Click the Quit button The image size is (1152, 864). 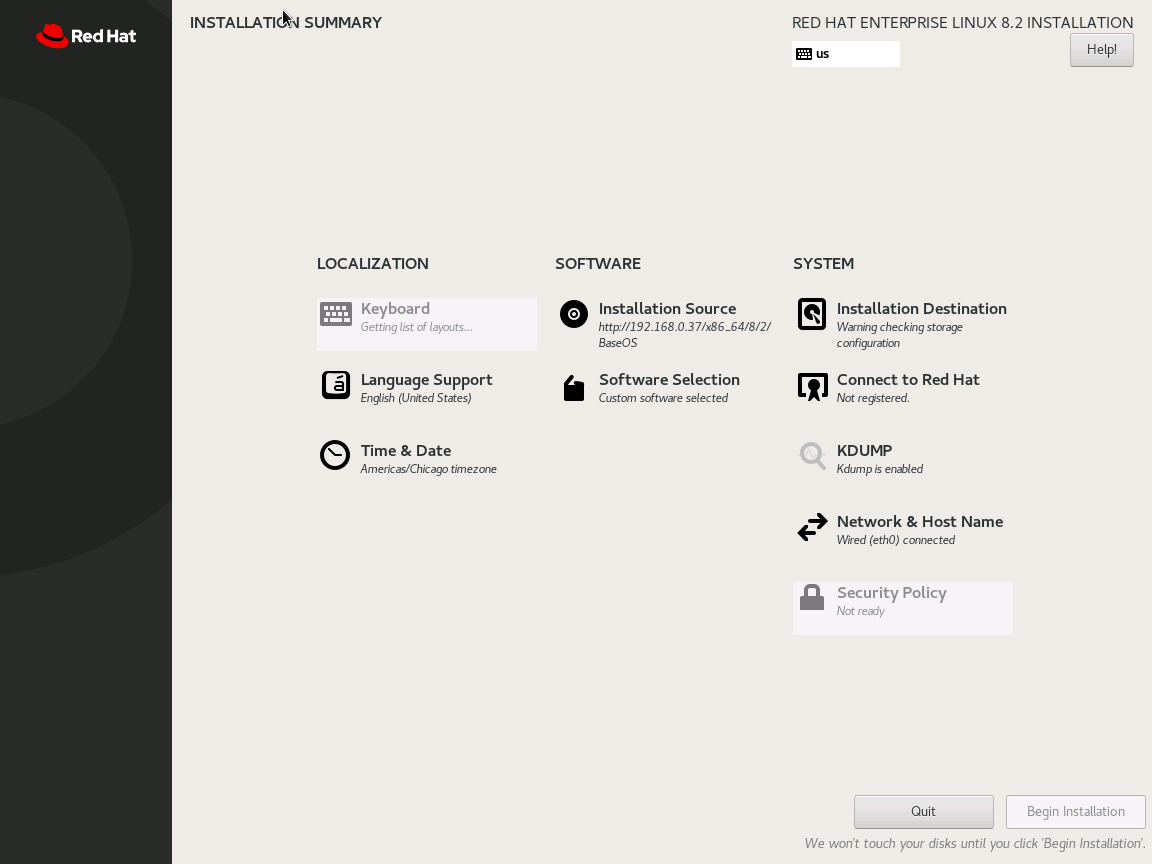click(x=924, y=811)
